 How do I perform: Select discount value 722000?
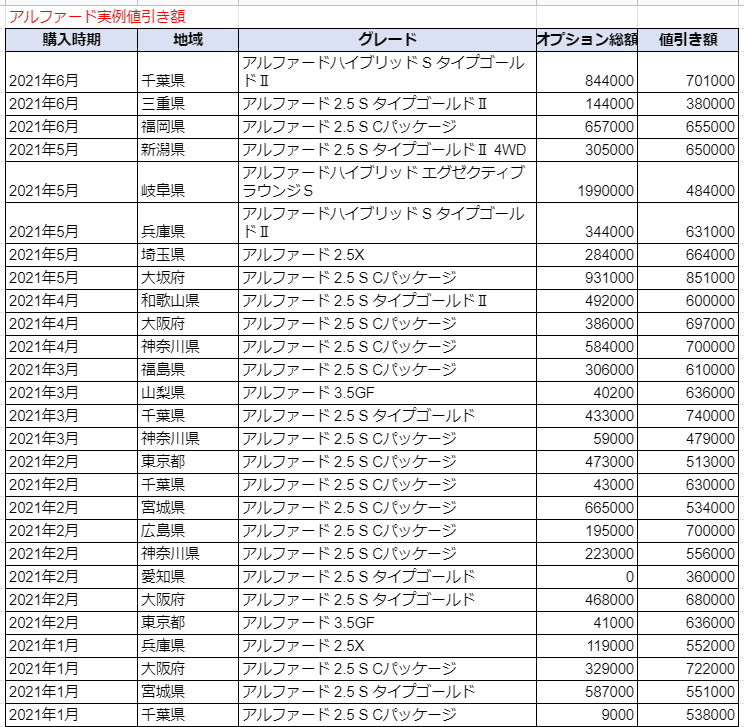tap(688, 669)
